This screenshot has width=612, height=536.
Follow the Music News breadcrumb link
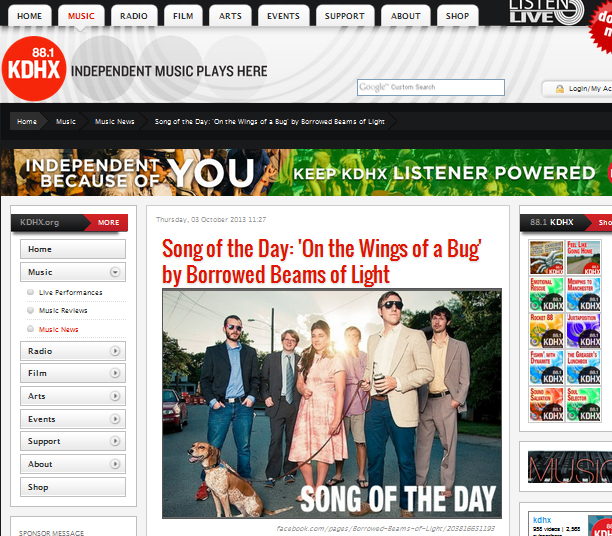114,121
